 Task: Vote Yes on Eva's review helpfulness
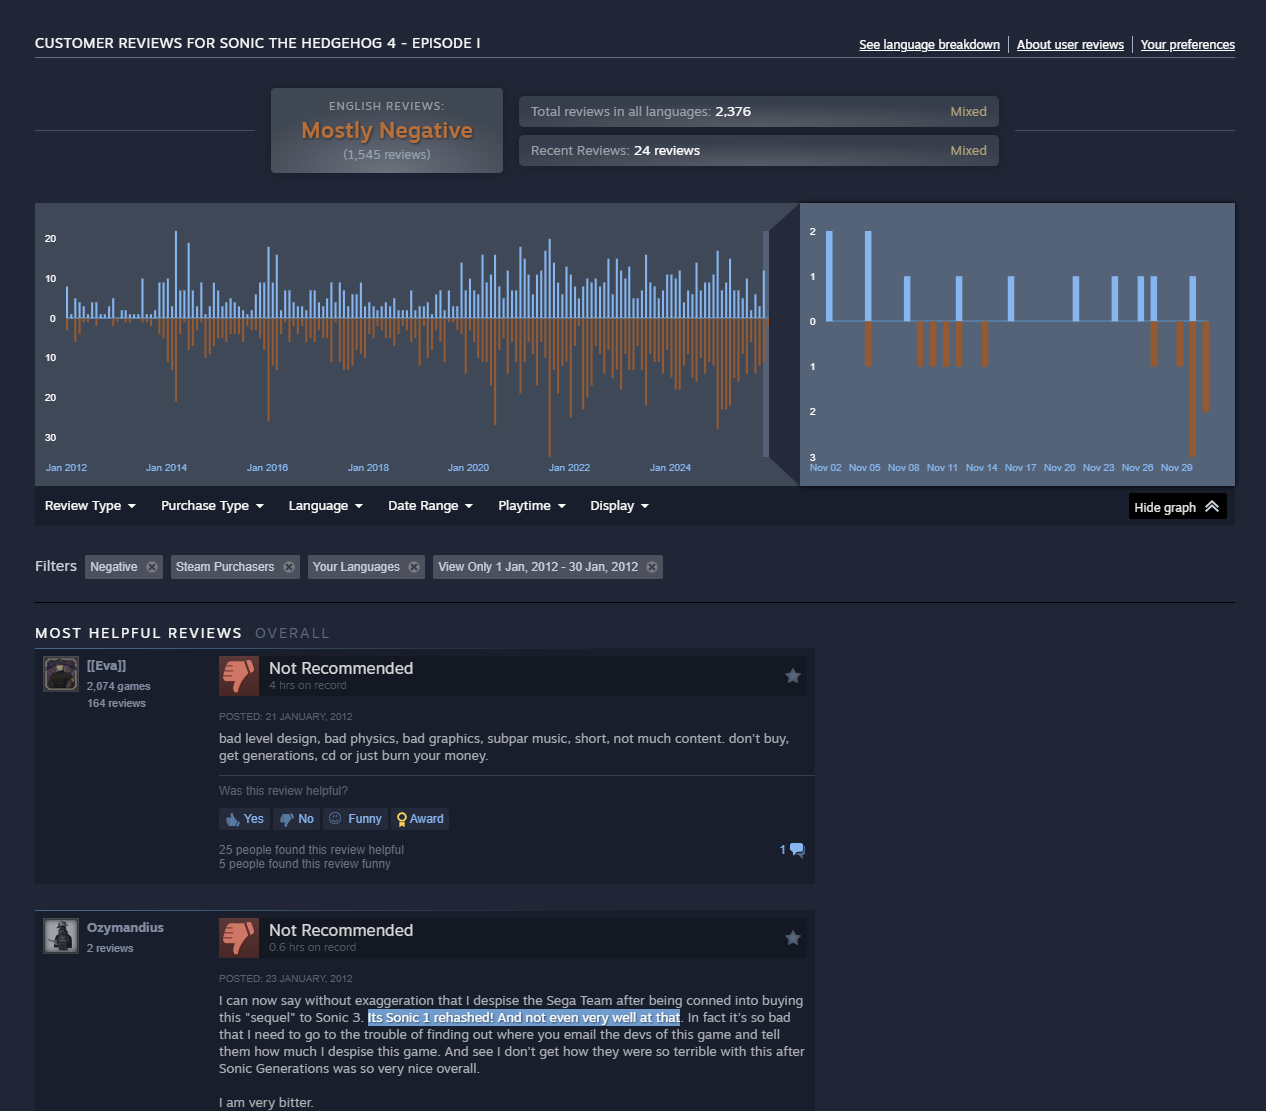[x=244, y=819]
